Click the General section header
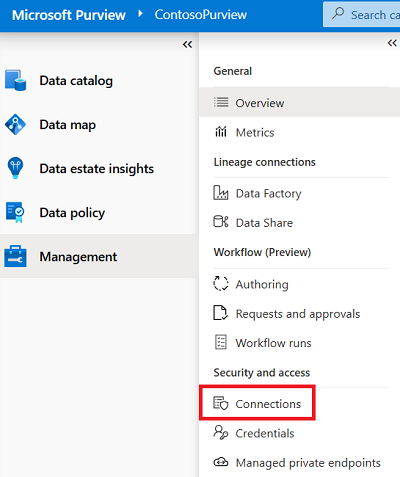This screenshot has height=477, width=400. tap(233, 71)
